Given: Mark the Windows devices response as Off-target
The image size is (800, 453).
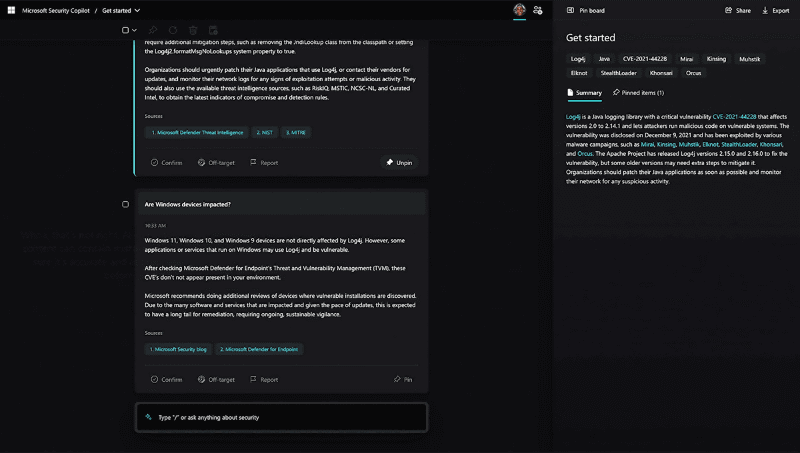Looking at the screenshot, I should tap(216, 380).
